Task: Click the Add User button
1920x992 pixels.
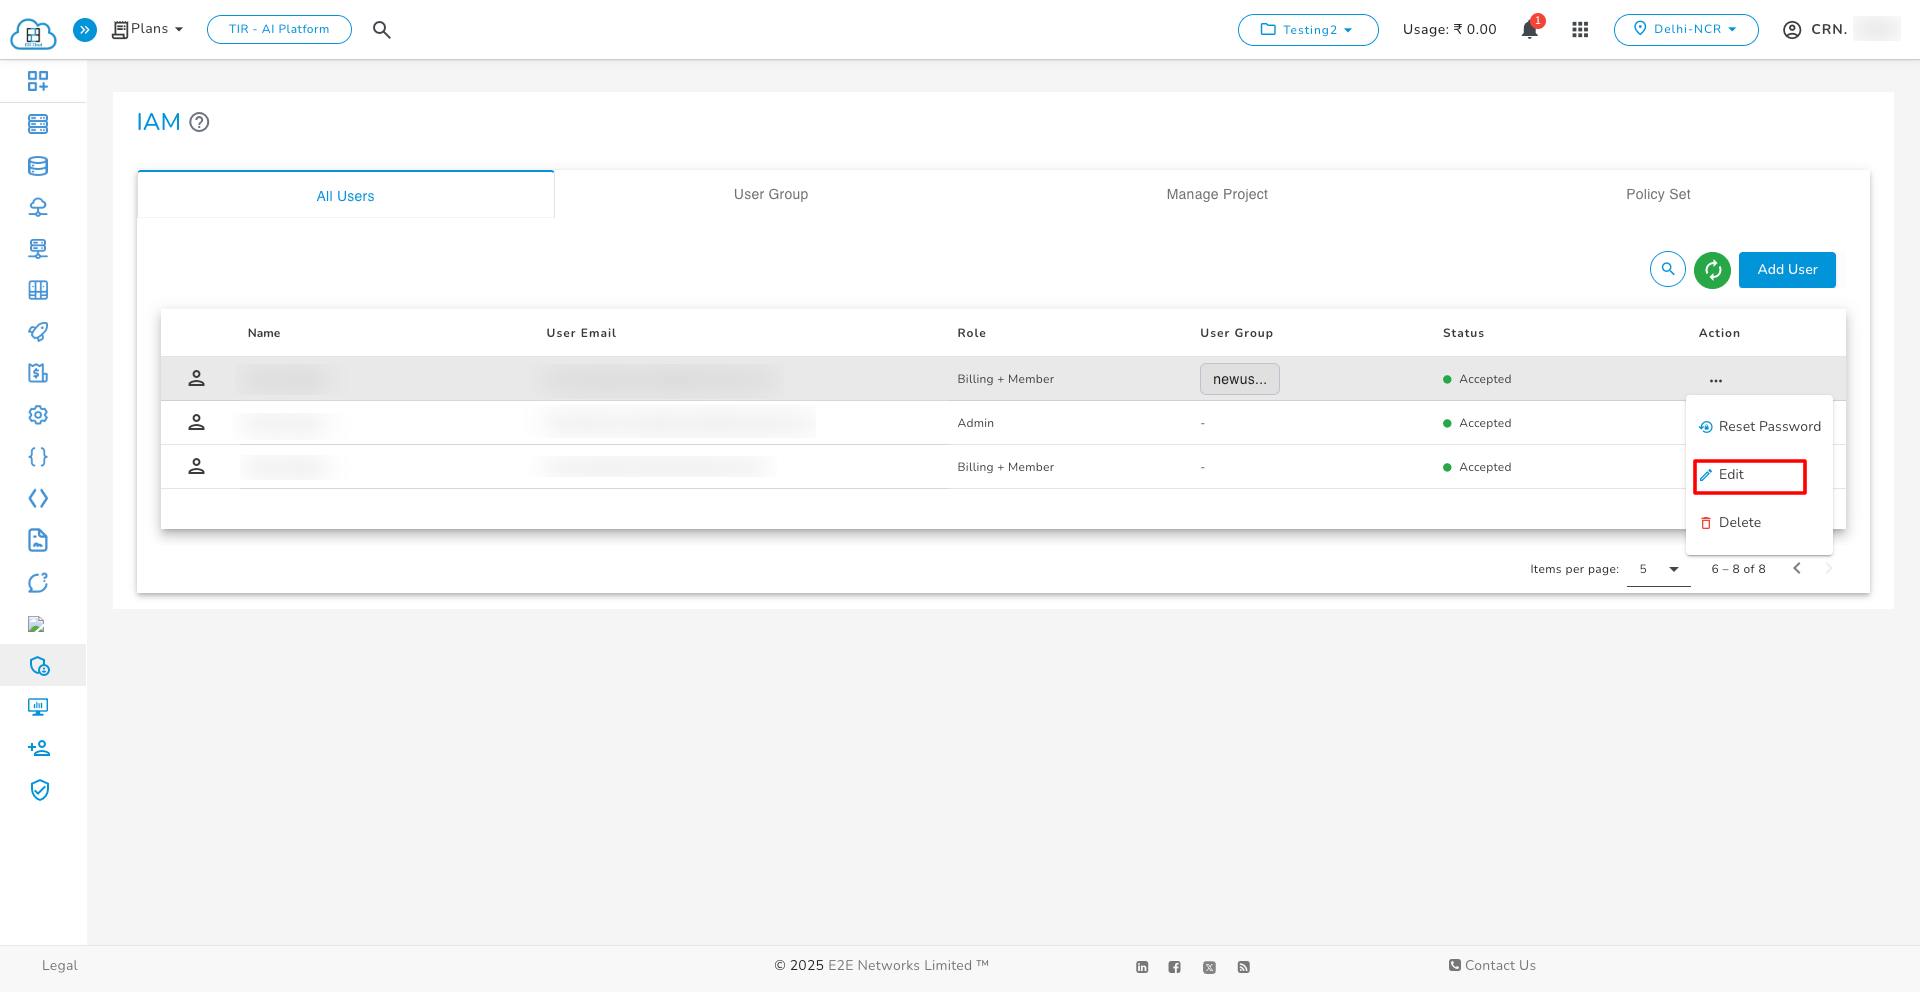Action: pyautogui.click(x=1786, y=270)
